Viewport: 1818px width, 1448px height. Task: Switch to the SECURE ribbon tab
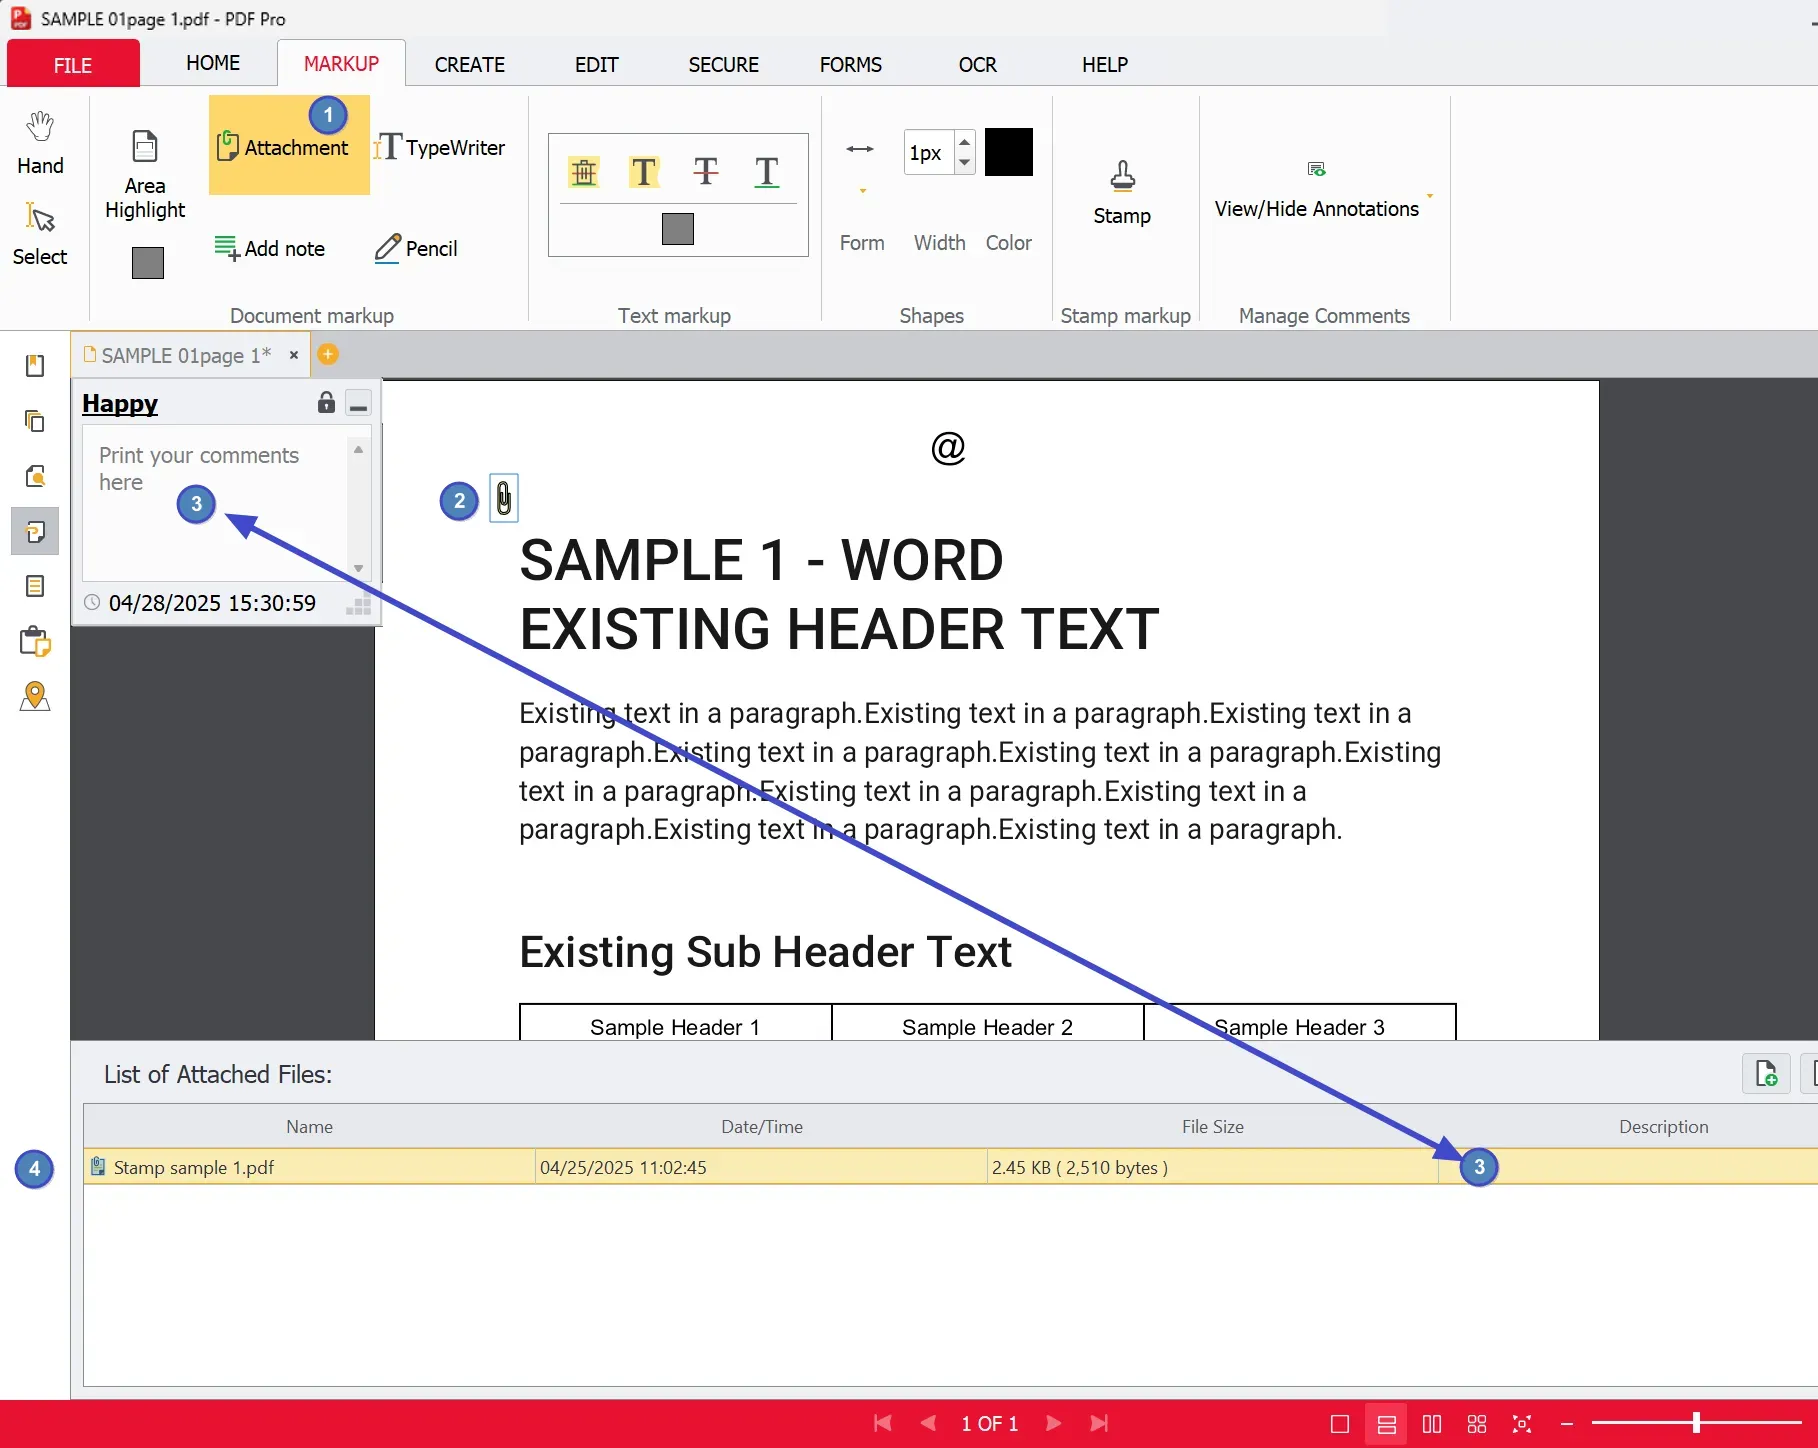click(724, 65)
